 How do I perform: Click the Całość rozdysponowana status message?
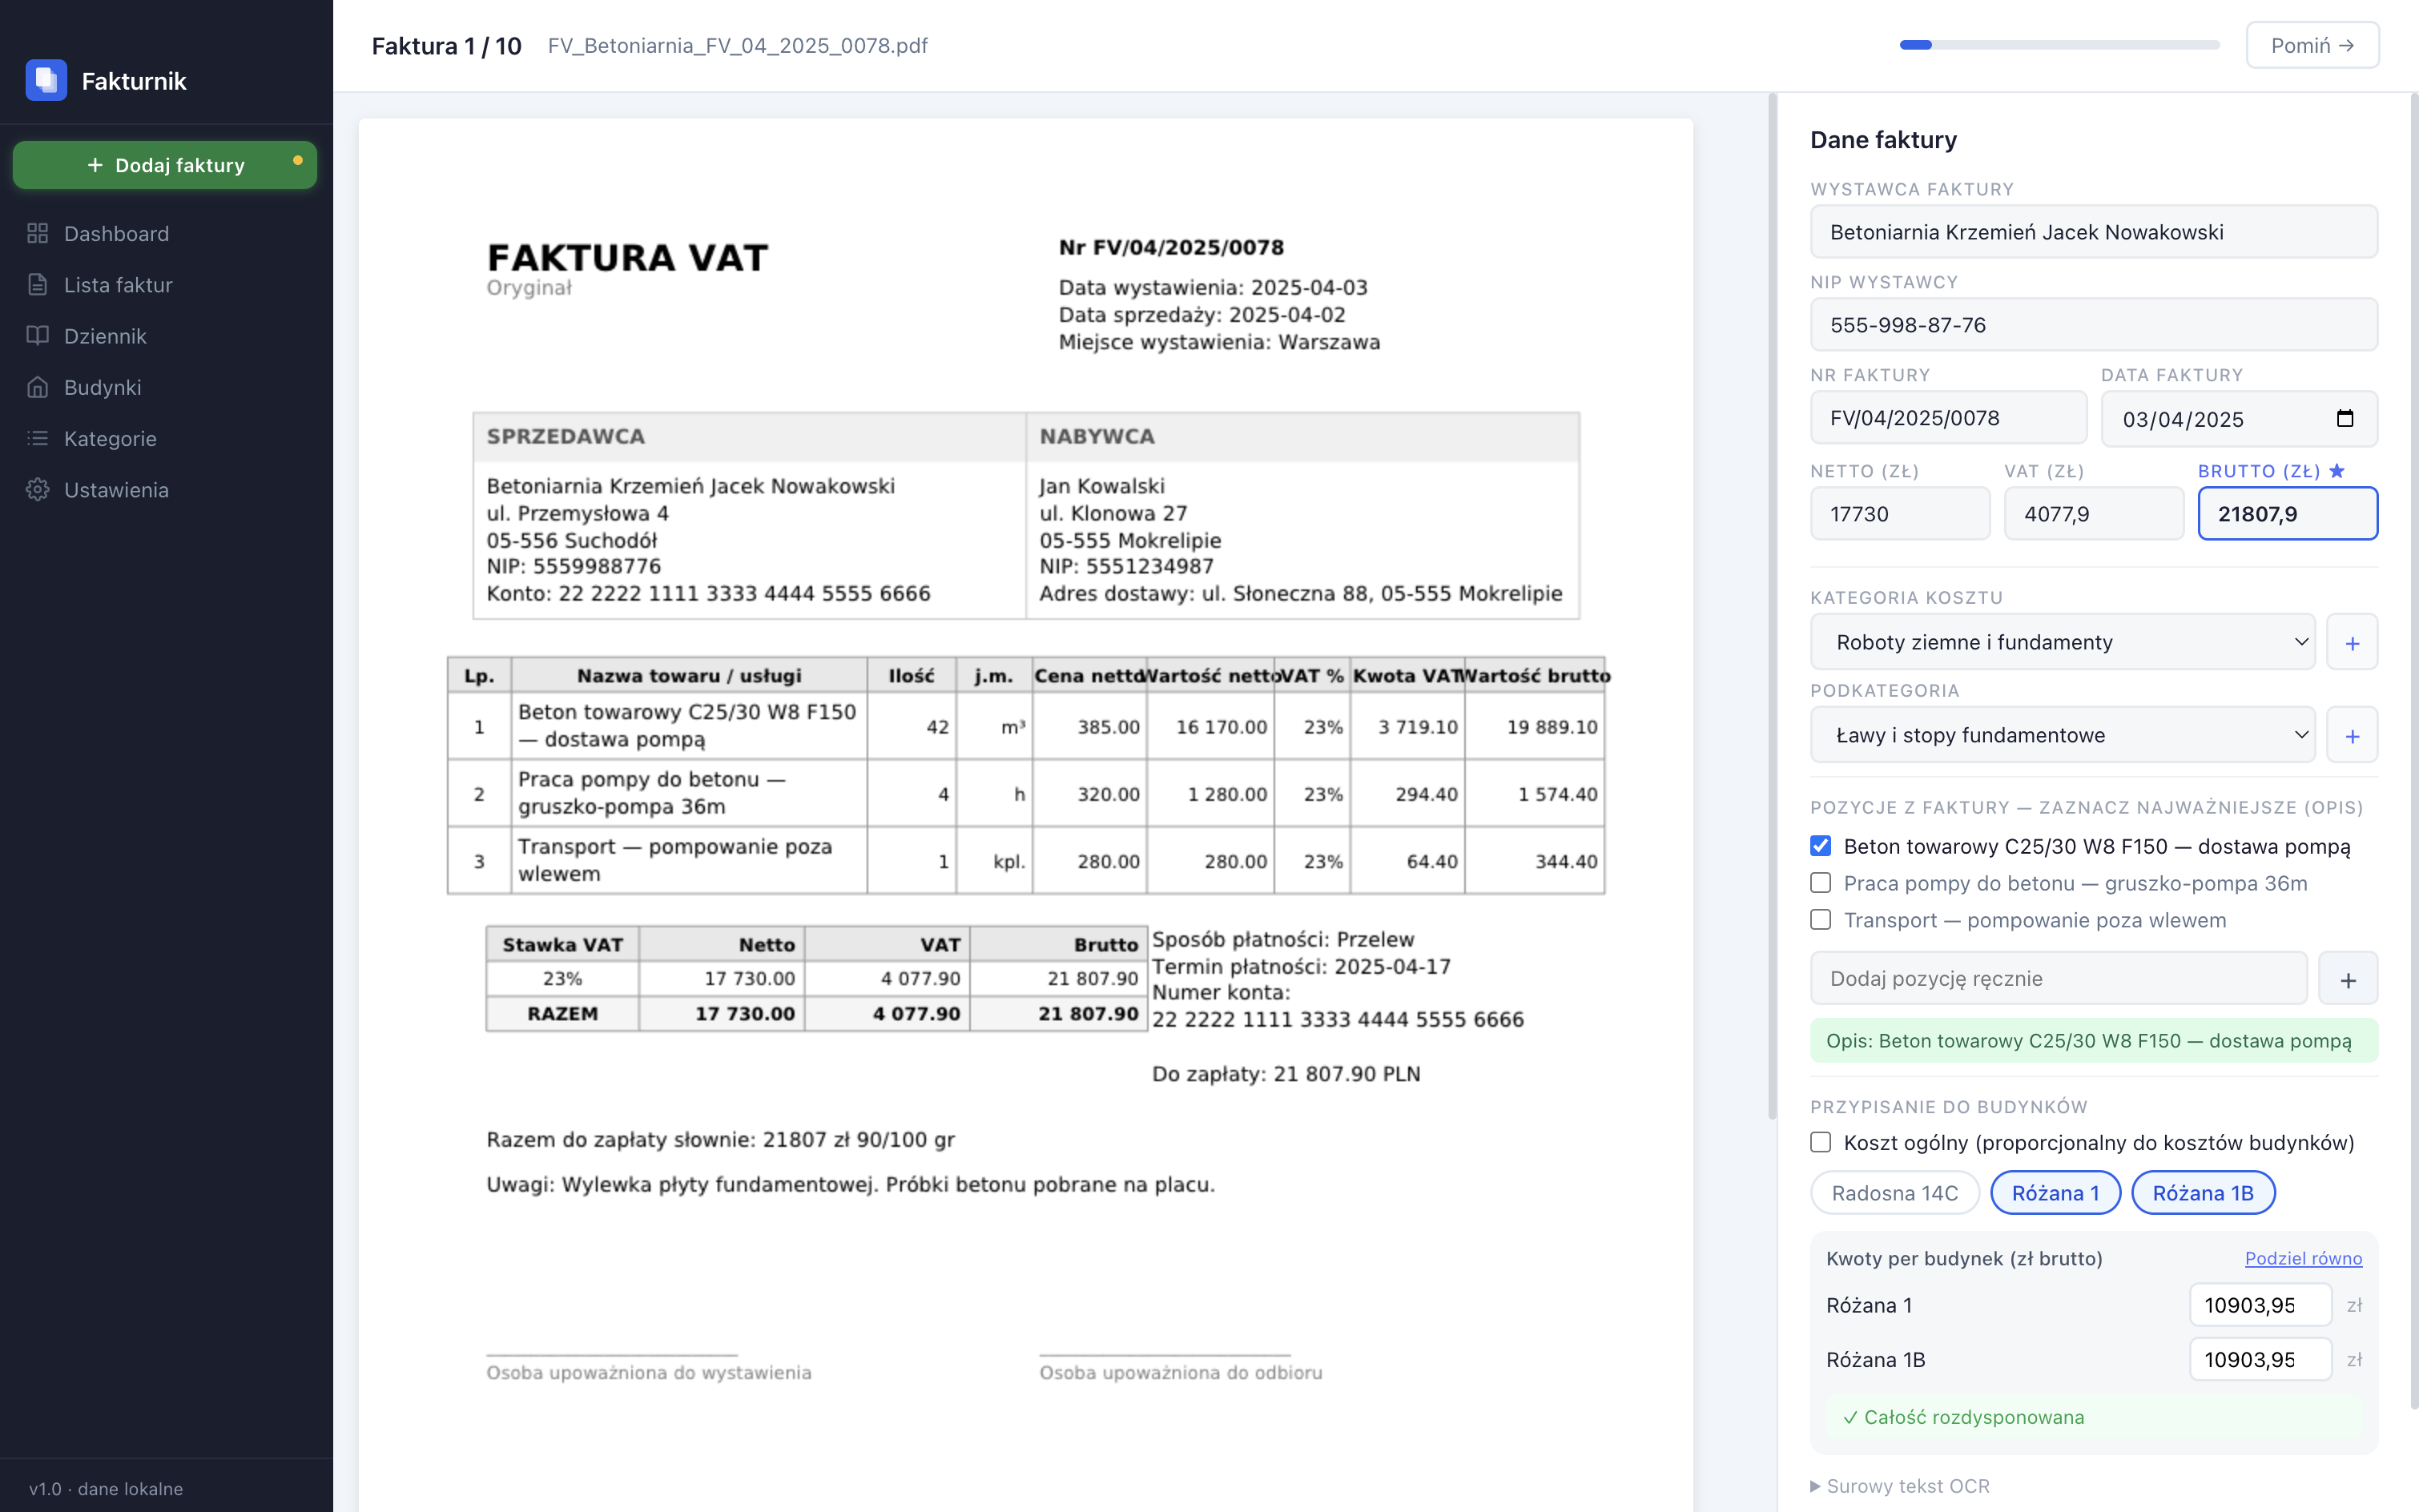coord(2093,1417)
